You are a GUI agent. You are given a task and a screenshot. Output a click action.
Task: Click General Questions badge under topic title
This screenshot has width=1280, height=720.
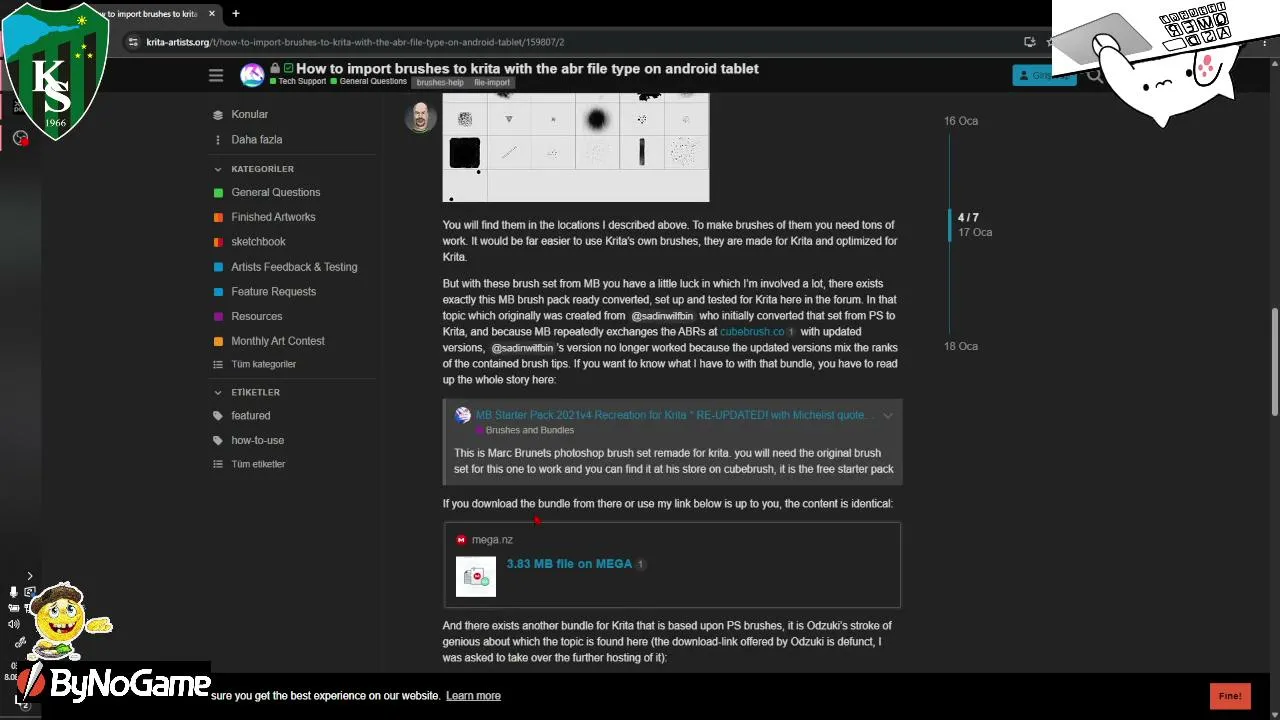(x=369, y=82)
